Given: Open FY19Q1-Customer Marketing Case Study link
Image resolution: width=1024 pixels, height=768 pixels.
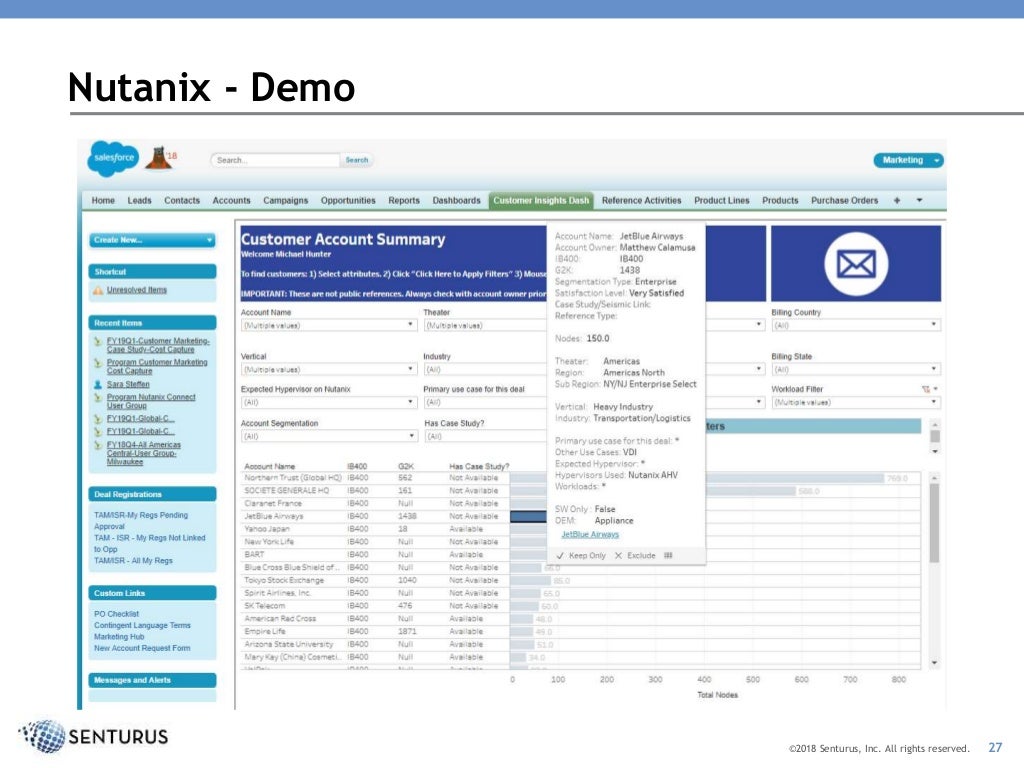Looking at the screenshot, I should click(x=158, y=345).
